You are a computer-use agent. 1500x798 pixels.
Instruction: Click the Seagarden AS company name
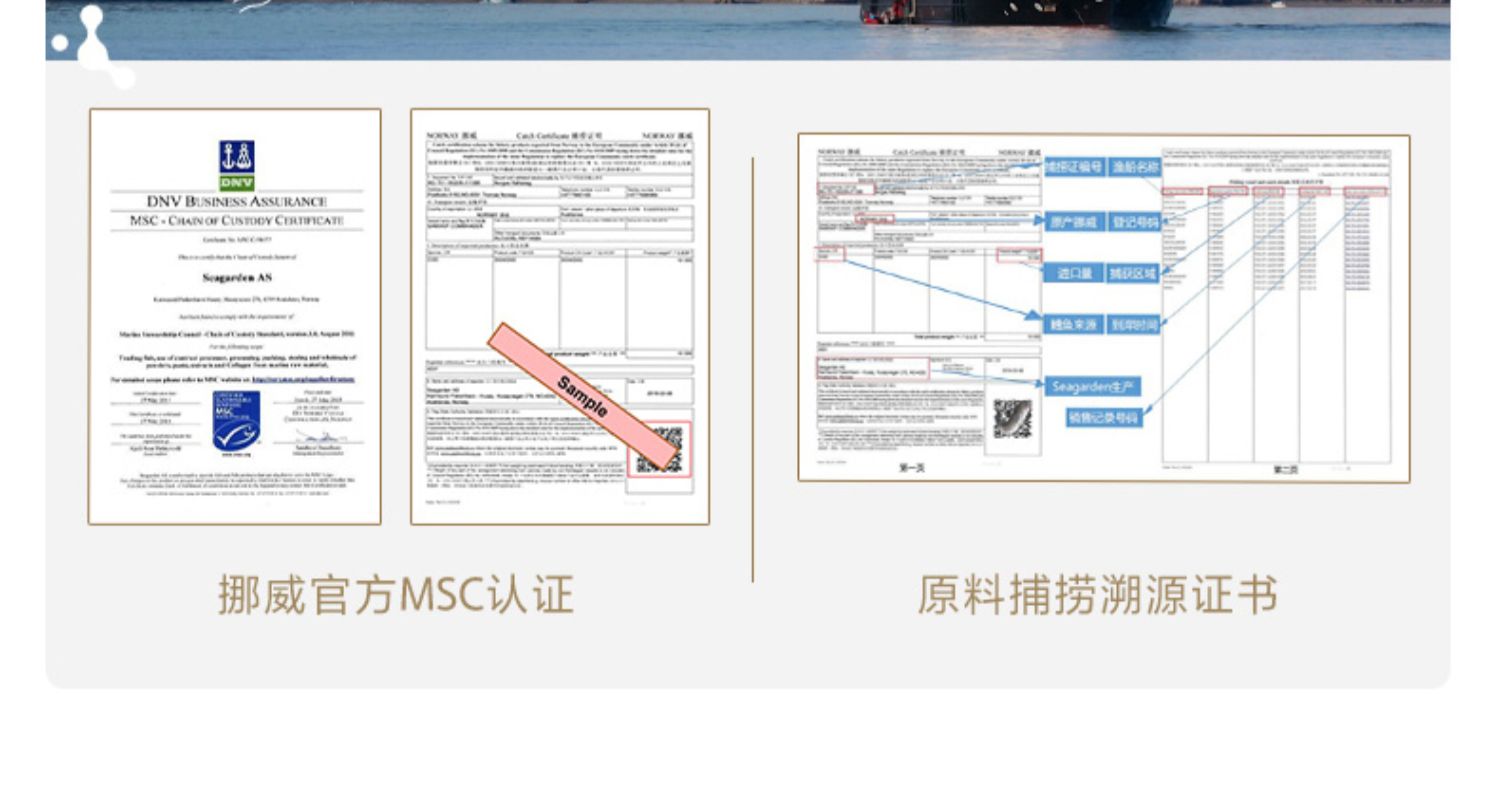(236, 277)
